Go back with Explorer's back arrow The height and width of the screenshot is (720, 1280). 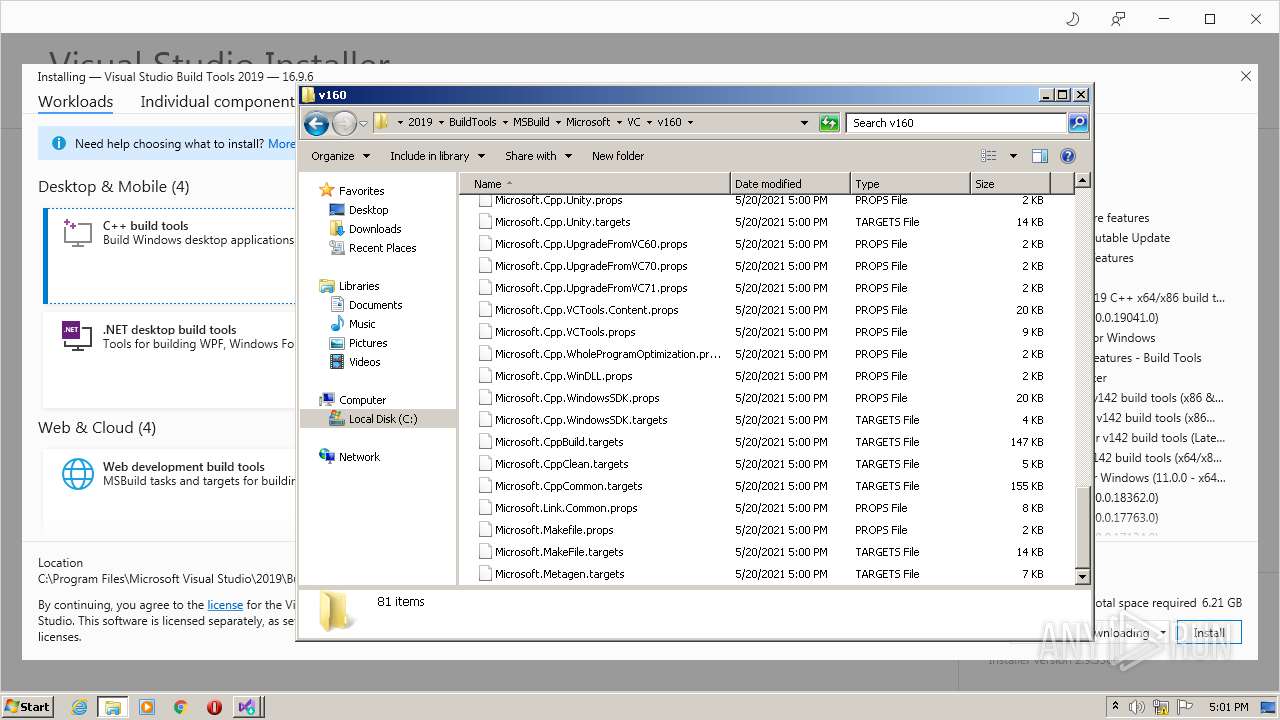pos(316,123)
